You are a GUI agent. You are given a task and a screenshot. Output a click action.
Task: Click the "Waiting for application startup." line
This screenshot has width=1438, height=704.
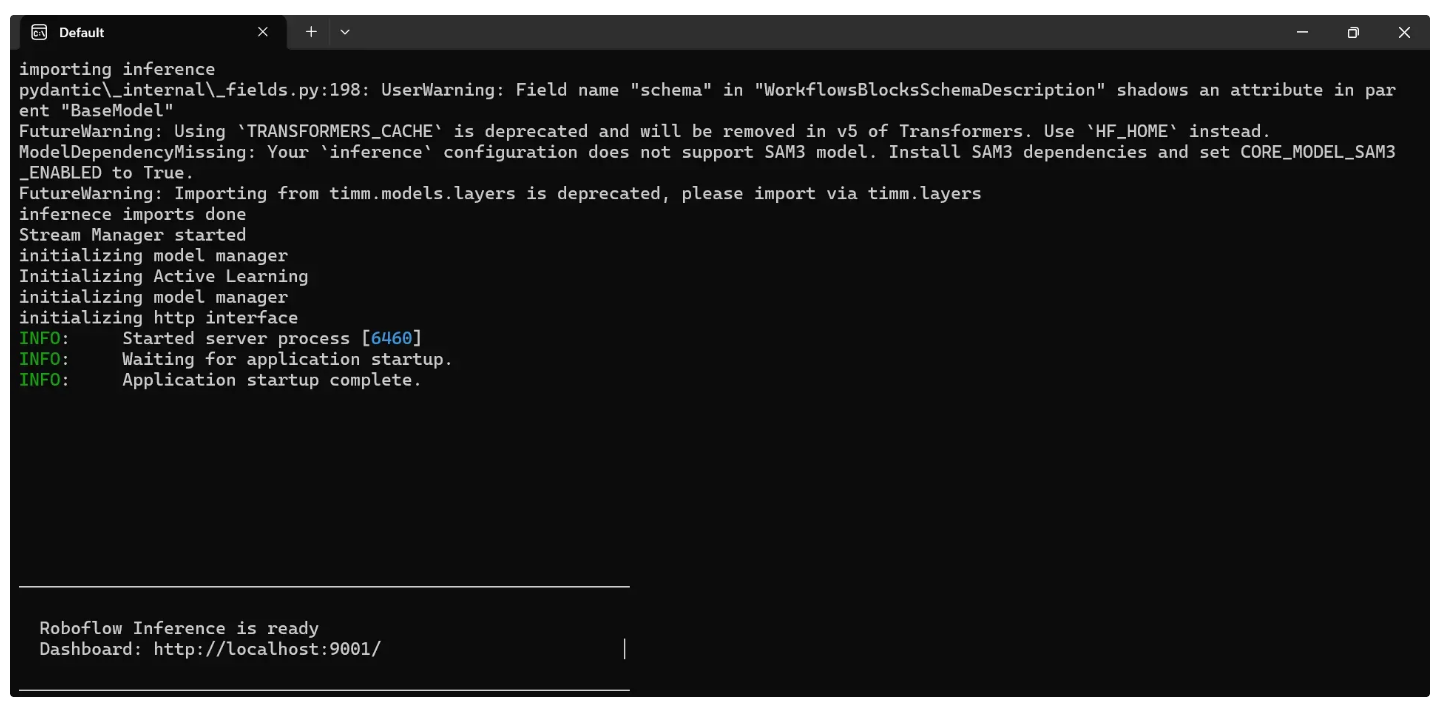287,359
